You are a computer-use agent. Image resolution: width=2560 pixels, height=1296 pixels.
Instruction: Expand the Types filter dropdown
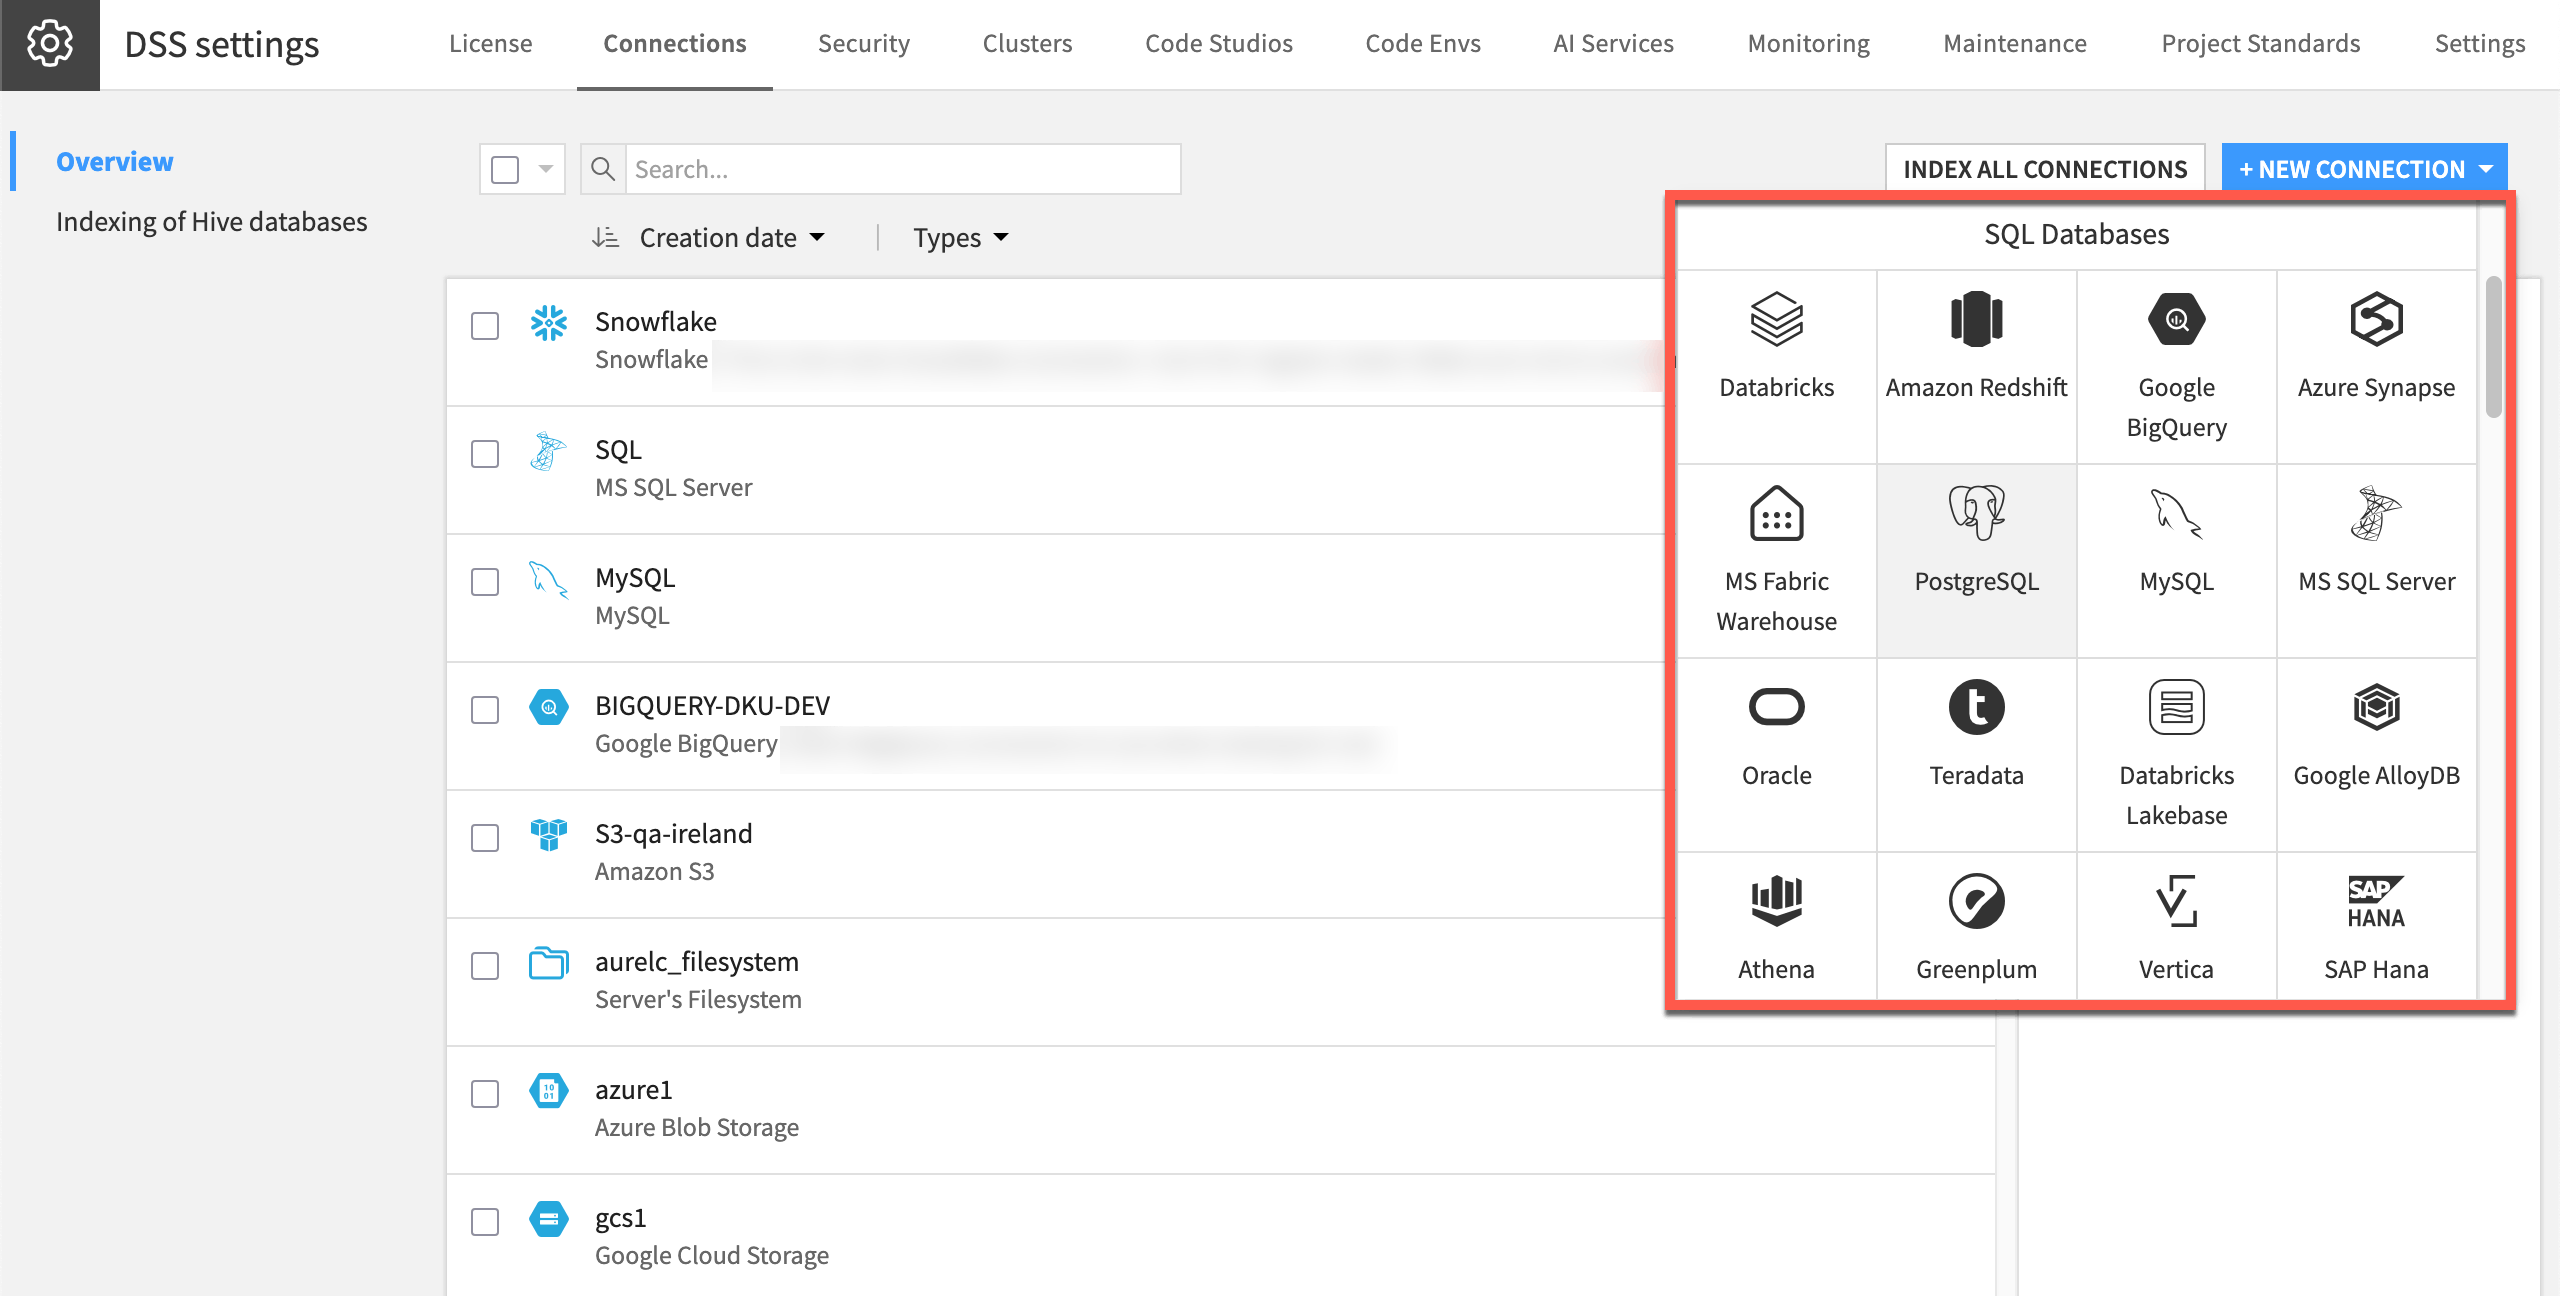pyautogui.click(x=960, y=238)
